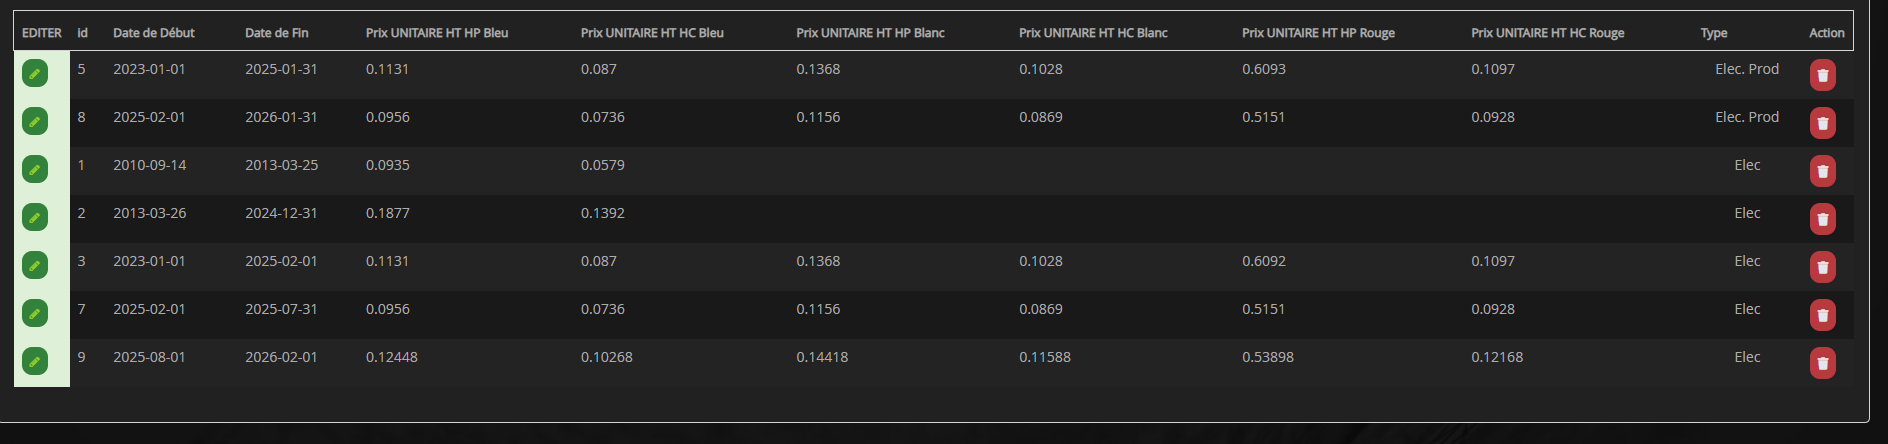Delete the Id 3 Elec row
The width and height of the screenshot is (1888, 444).
(1822, 267)
